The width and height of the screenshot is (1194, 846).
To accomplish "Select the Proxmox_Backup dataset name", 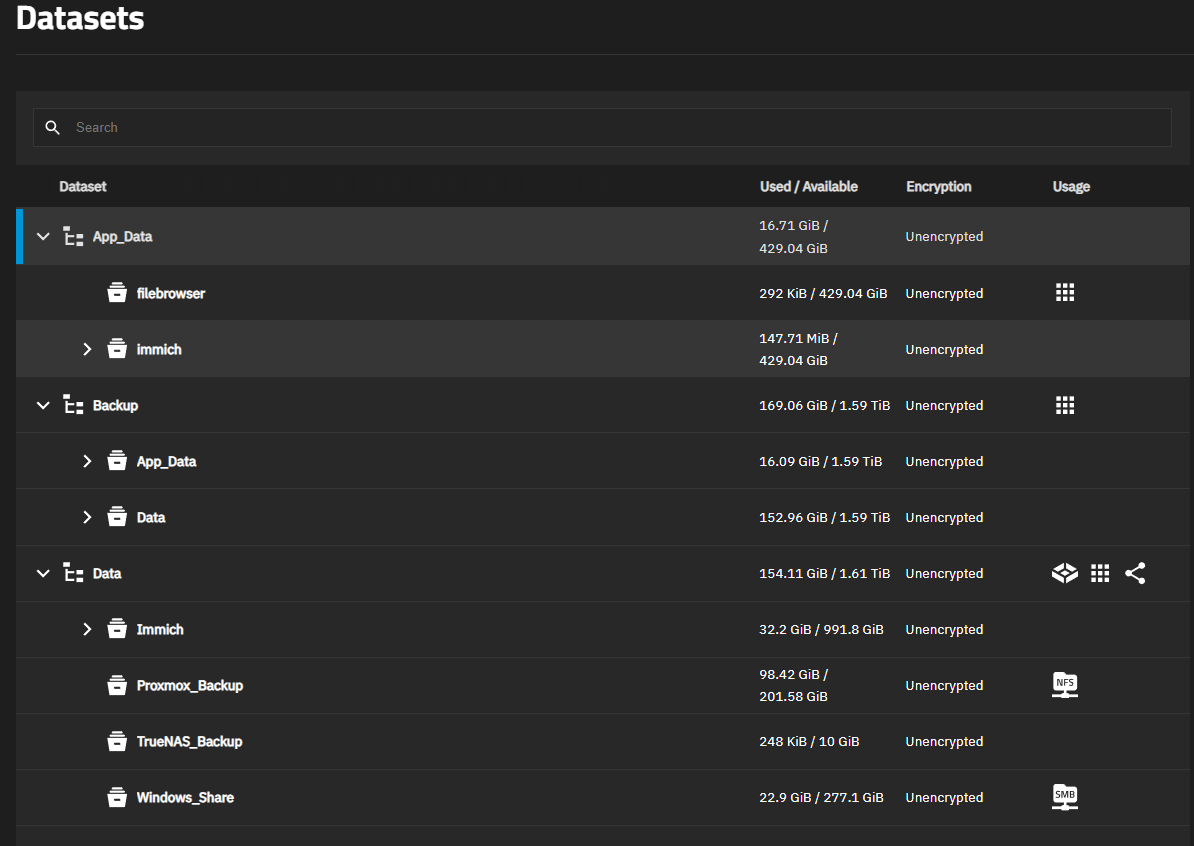I will pyautogui.click(x=190, y=685).
